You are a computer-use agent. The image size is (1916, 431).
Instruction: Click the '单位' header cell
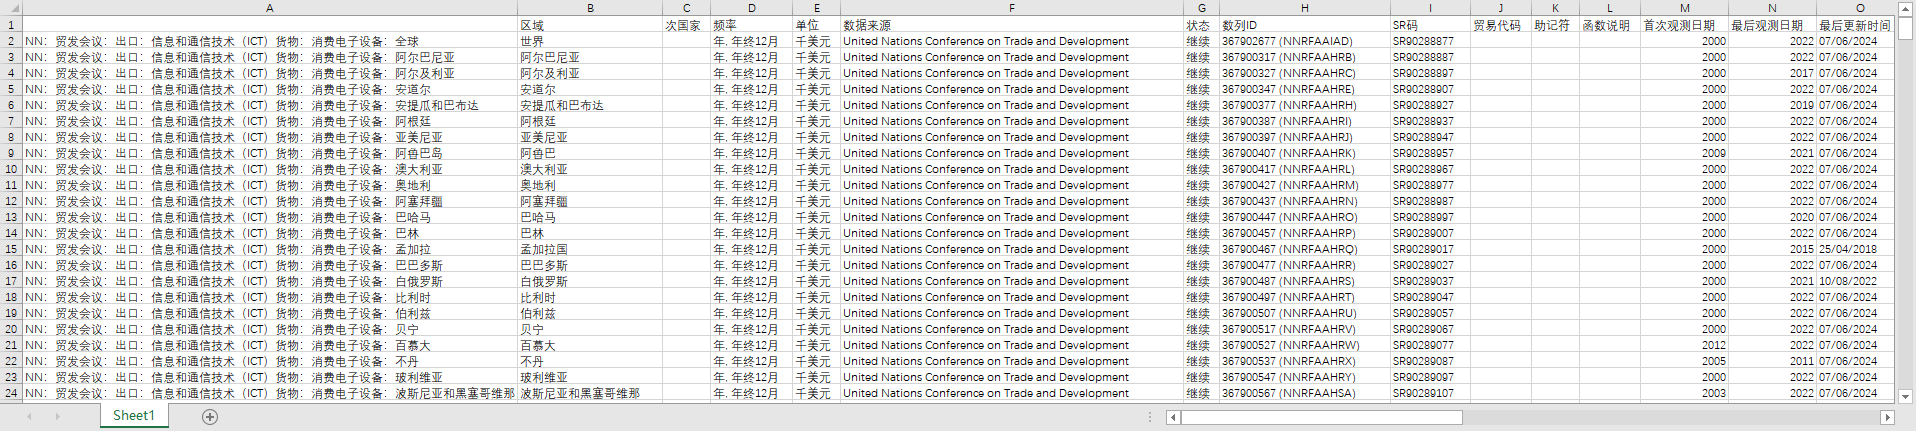pyautogui.click(x=816, y=25)
